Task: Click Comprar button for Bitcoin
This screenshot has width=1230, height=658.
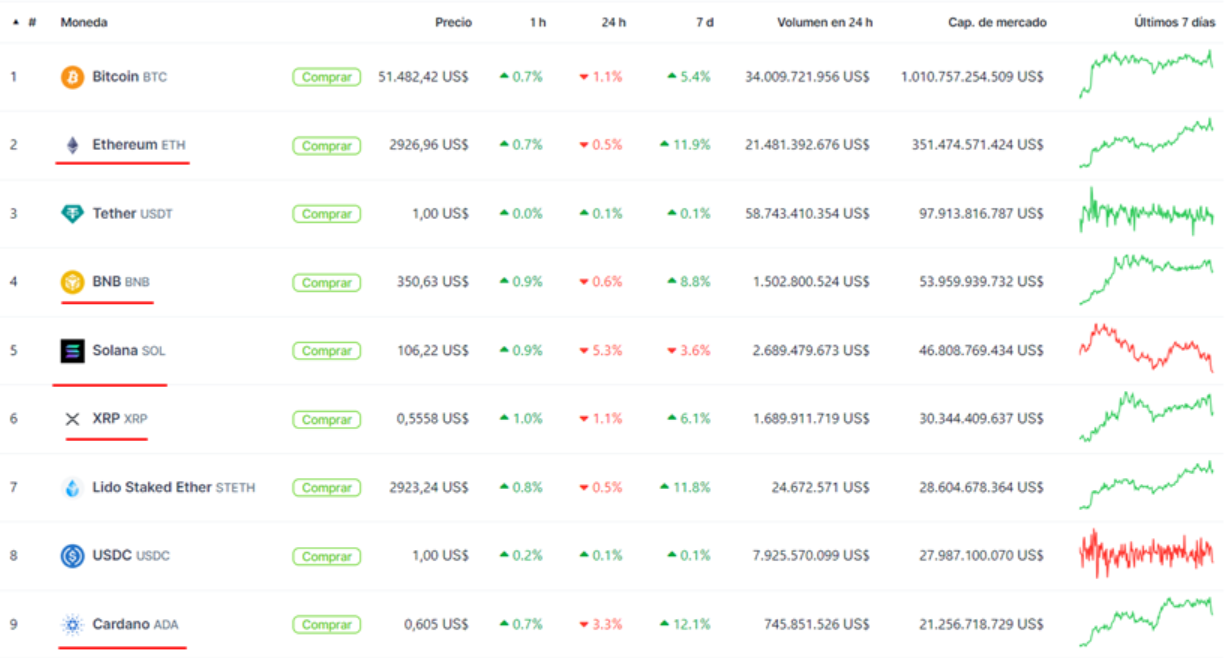Action: (327, 77)
